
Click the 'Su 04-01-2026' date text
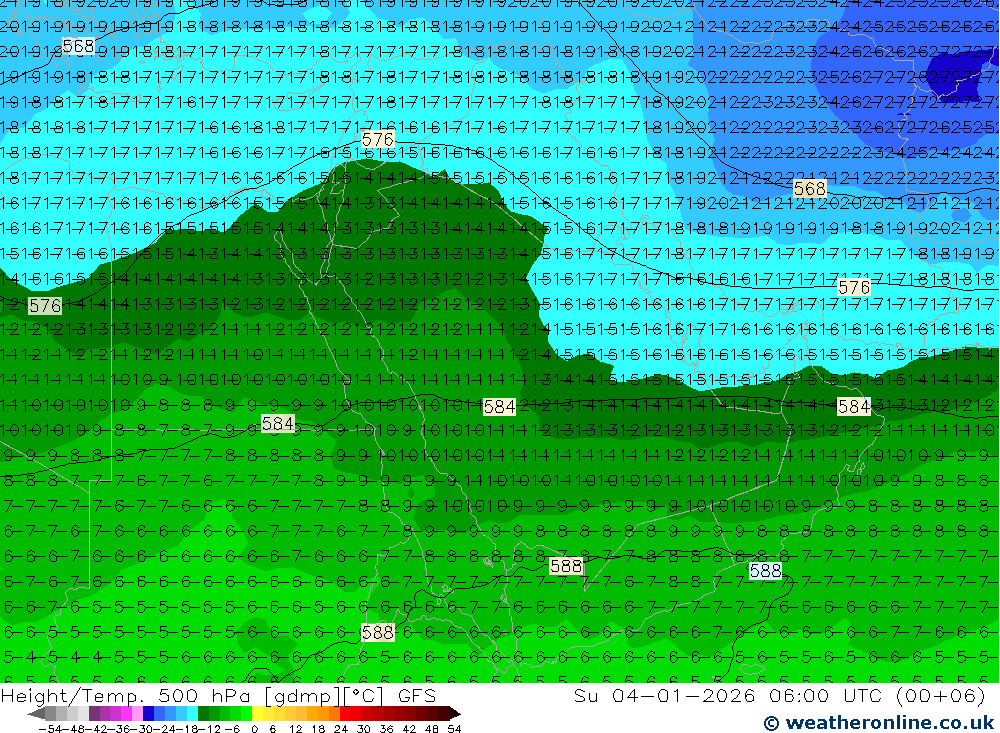[664, 695]
